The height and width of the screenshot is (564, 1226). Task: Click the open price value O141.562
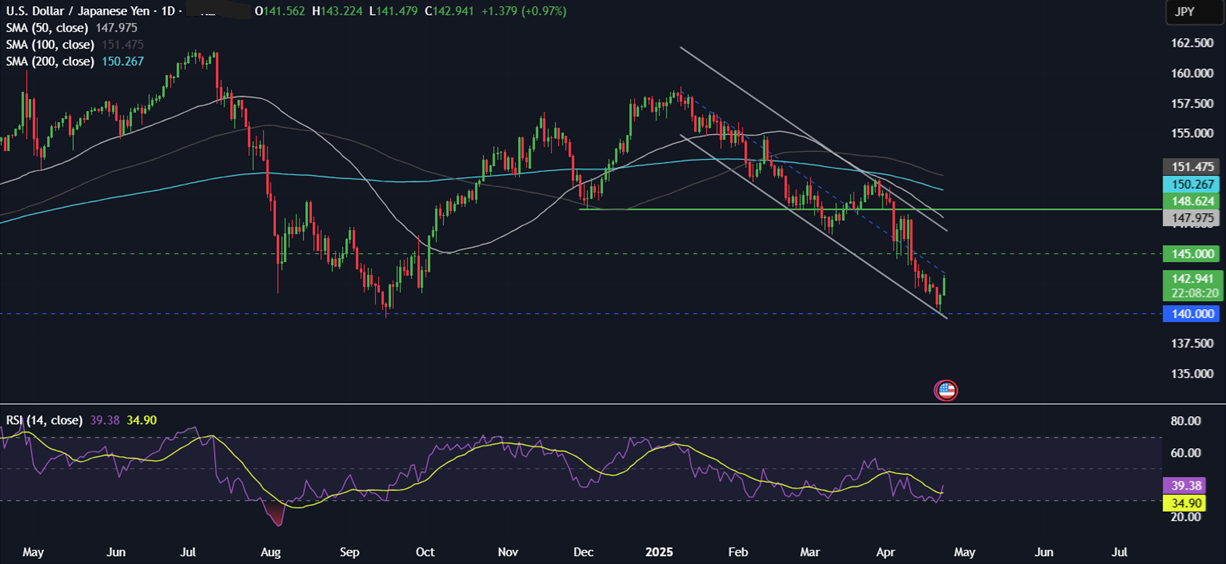(281, 11)
